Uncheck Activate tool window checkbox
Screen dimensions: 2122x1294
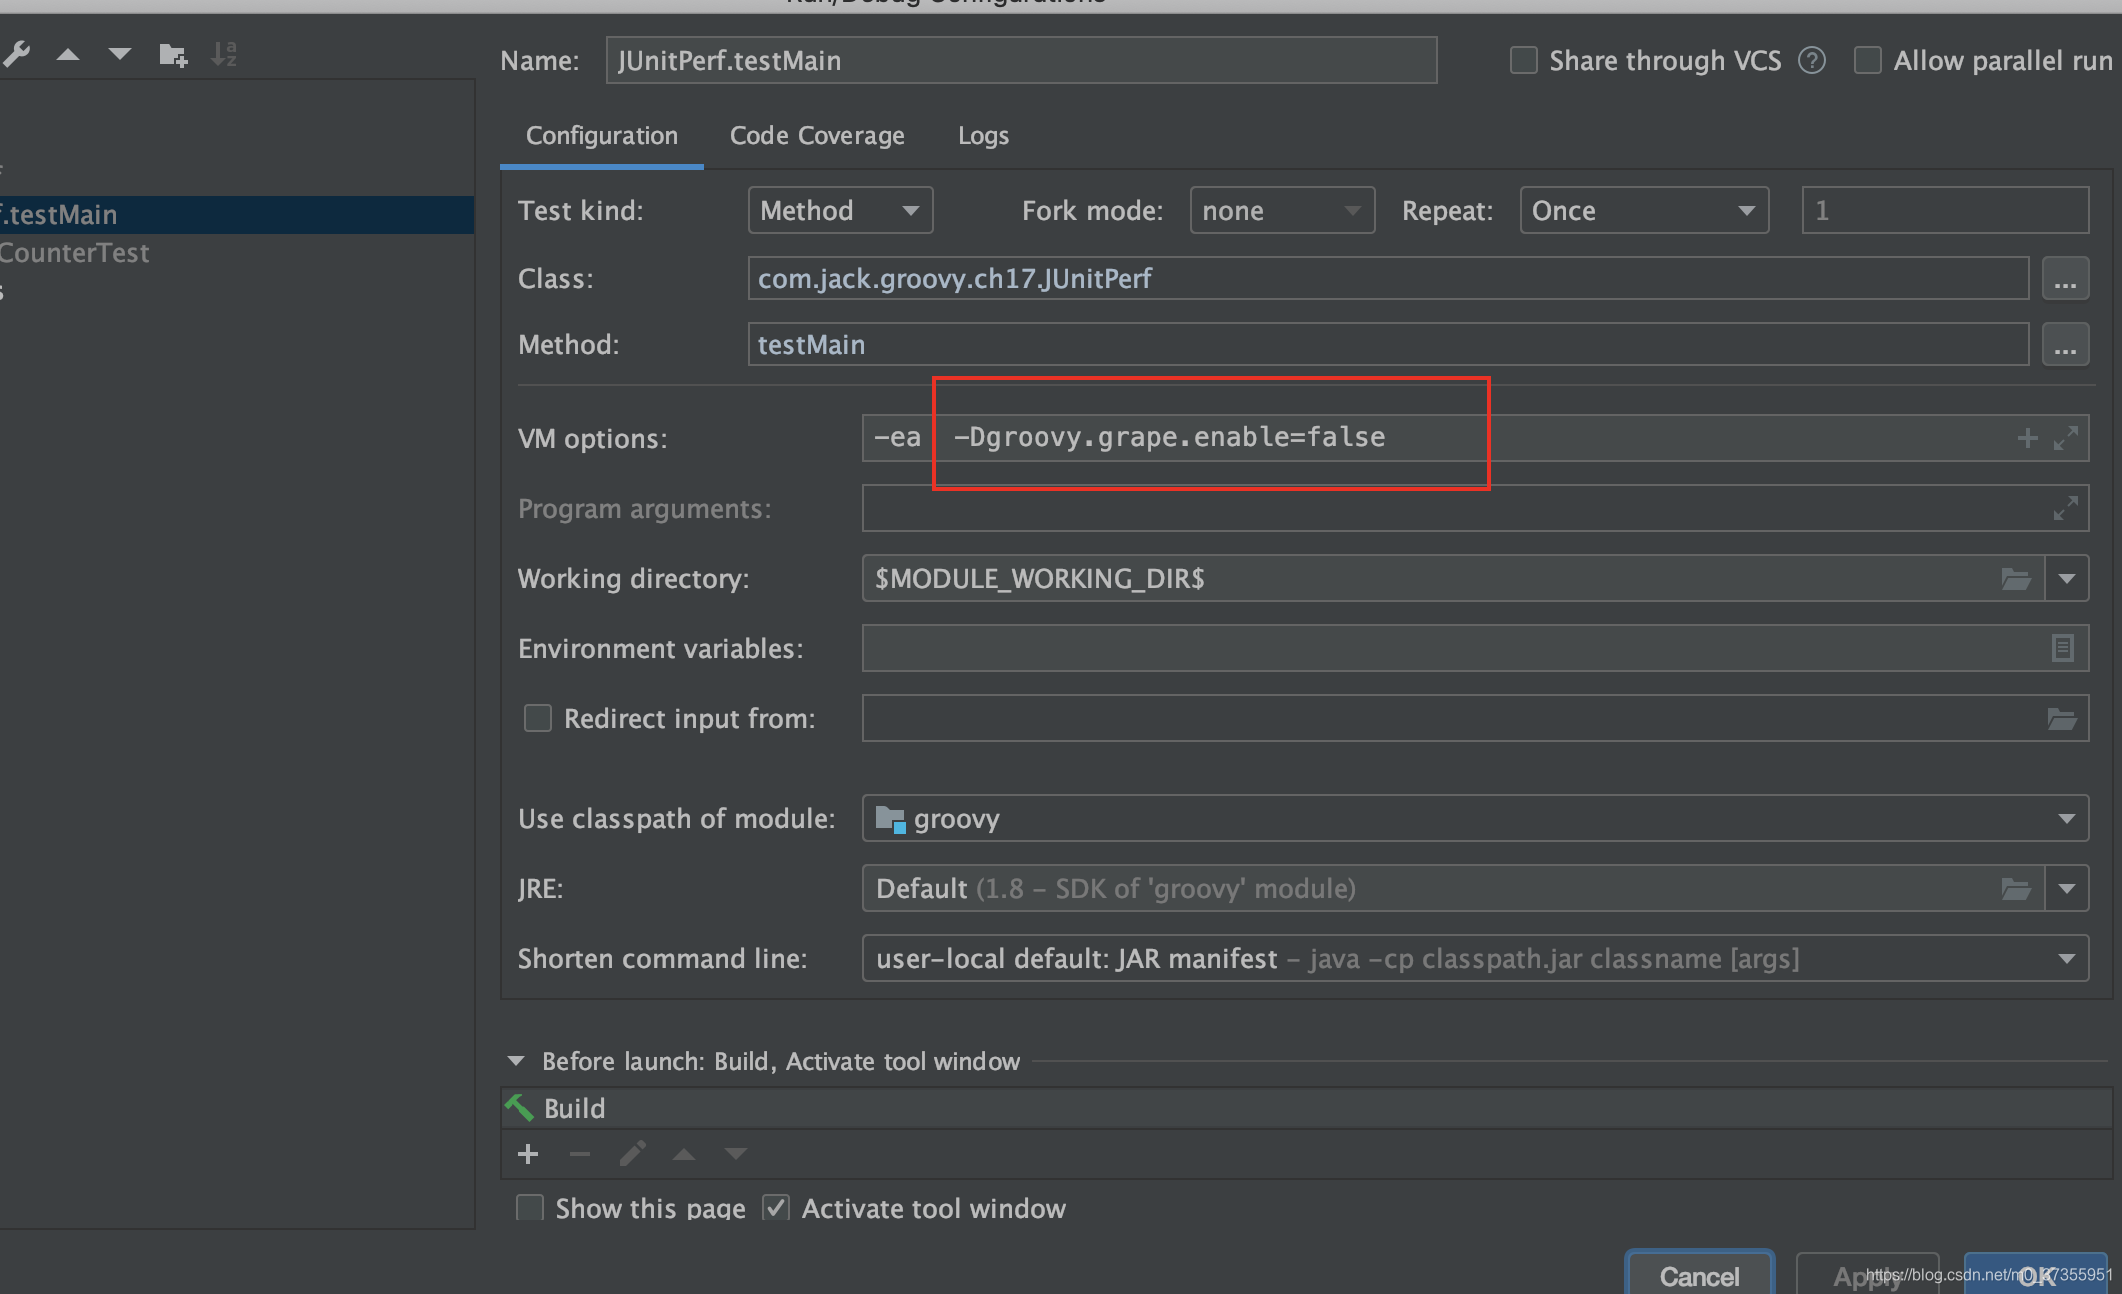pos(776,1208)
